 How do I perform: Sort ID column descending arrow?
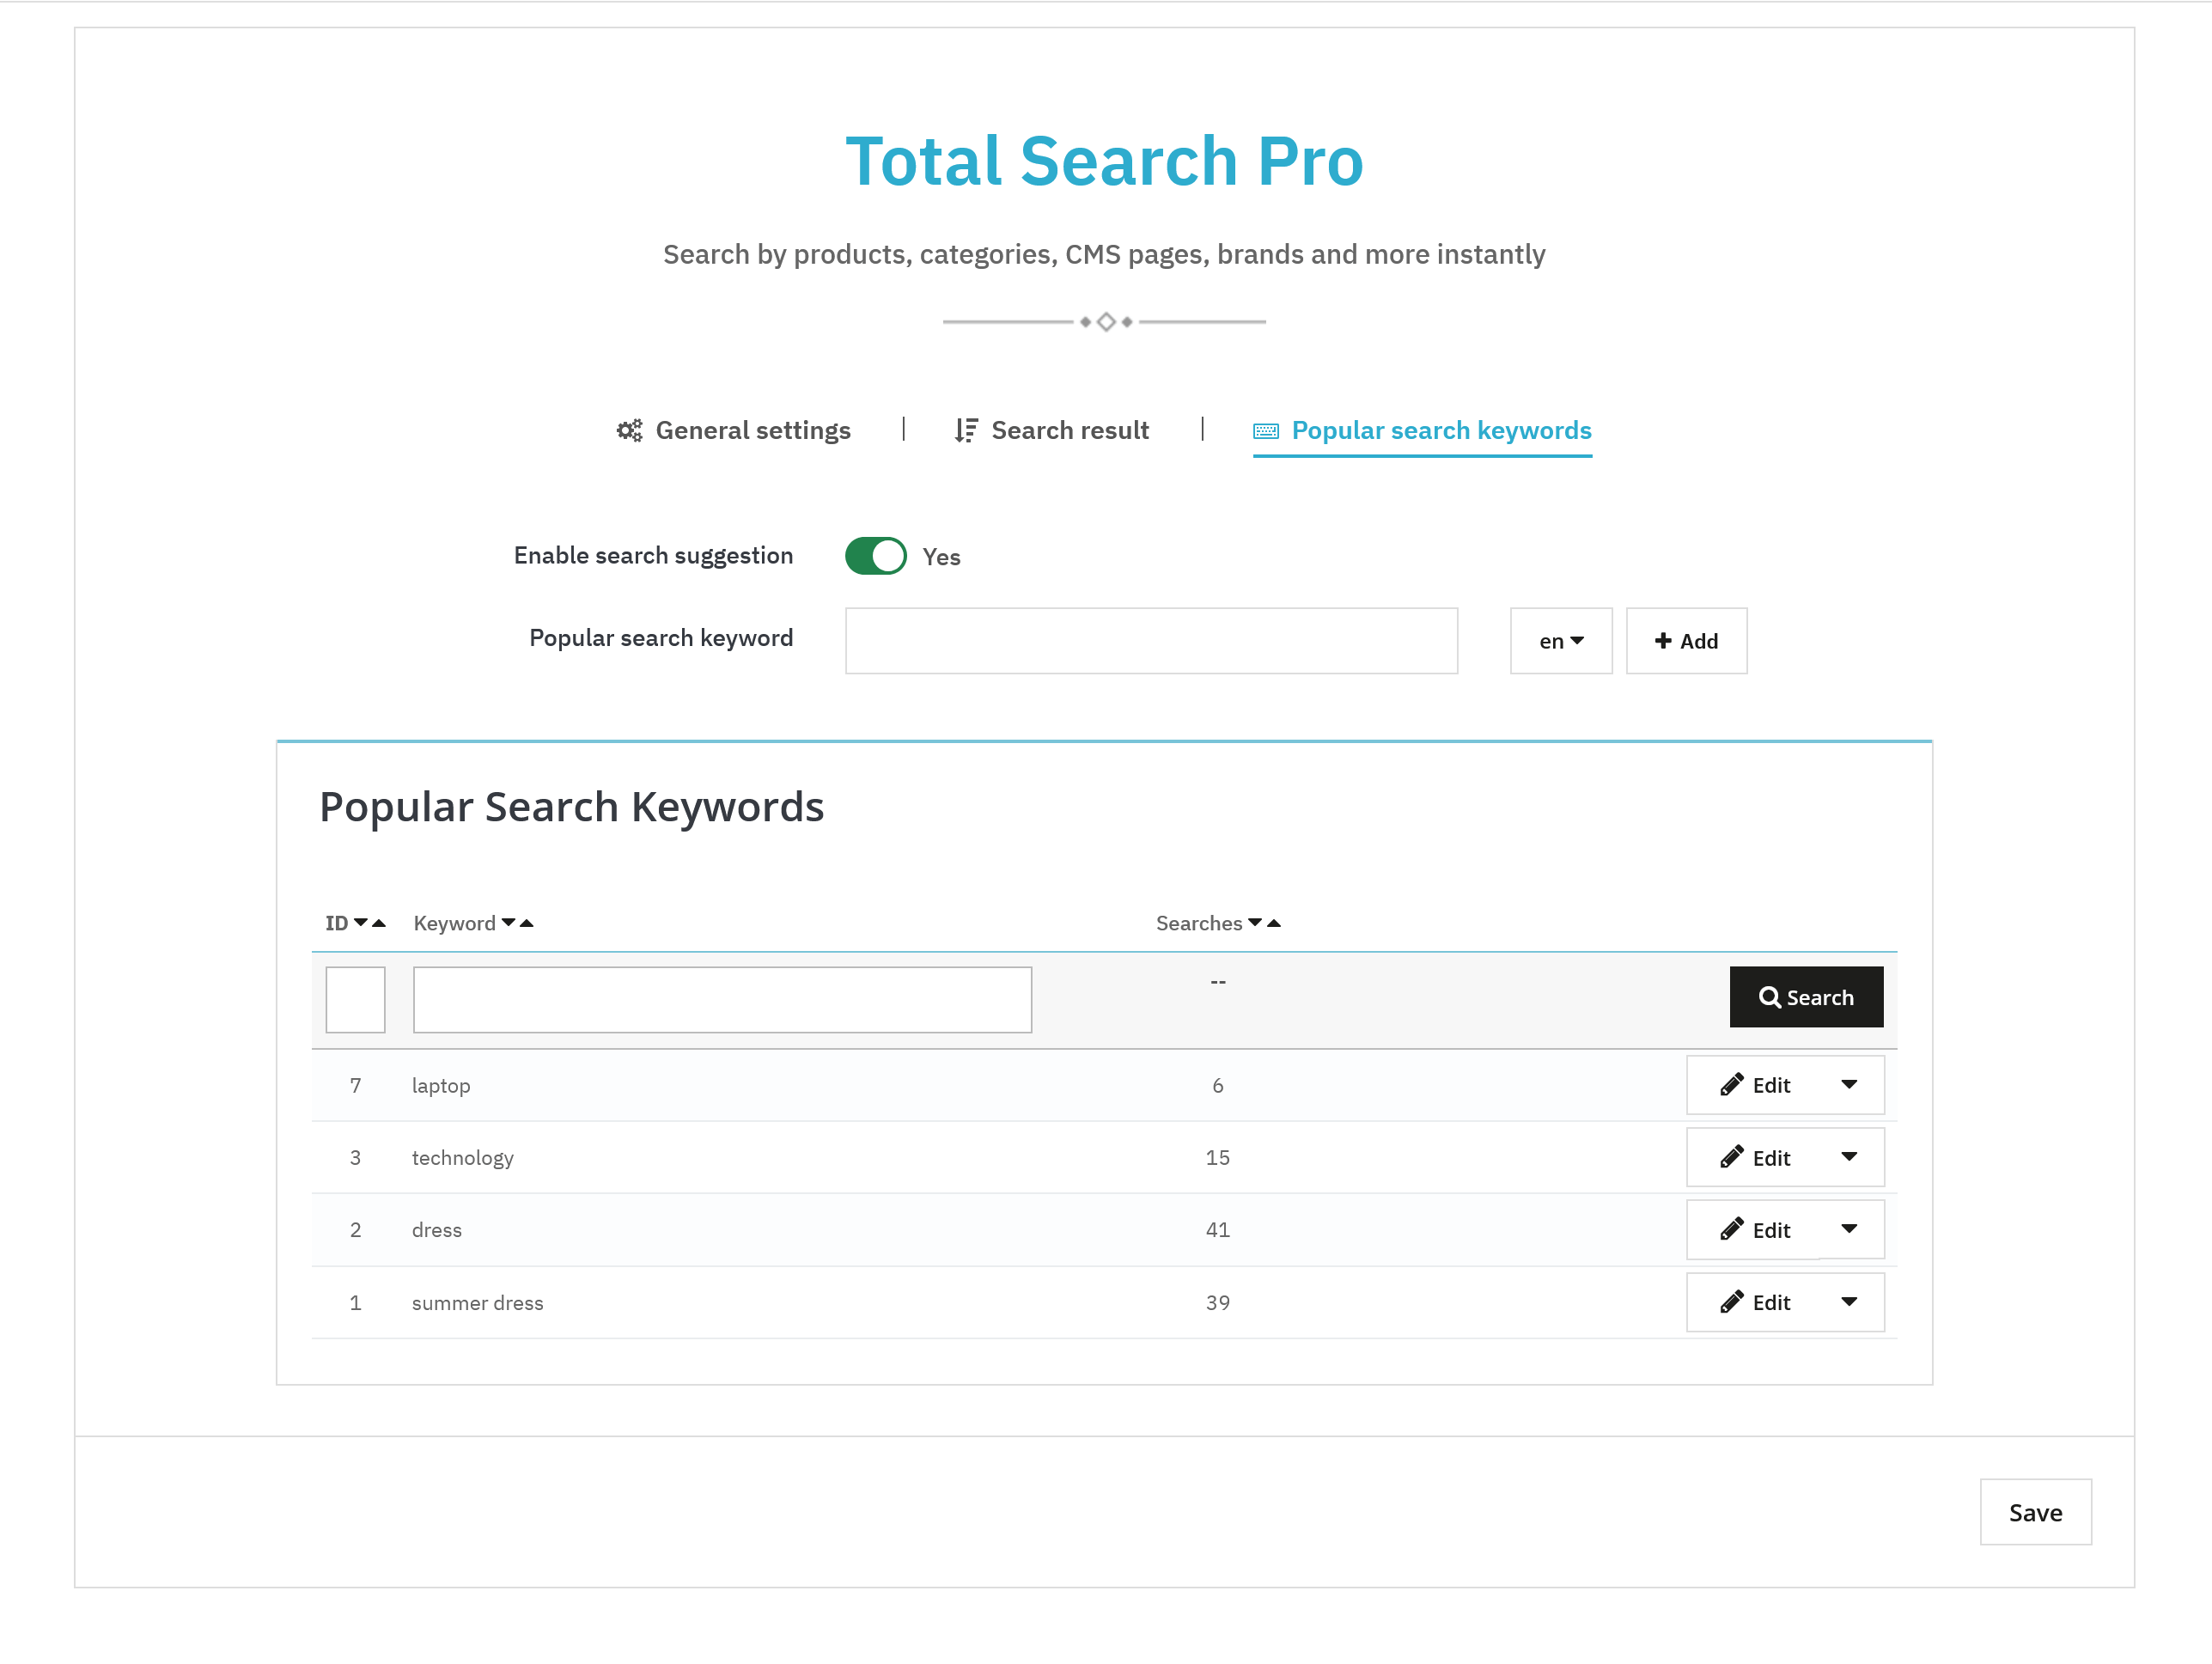point(361,922)
